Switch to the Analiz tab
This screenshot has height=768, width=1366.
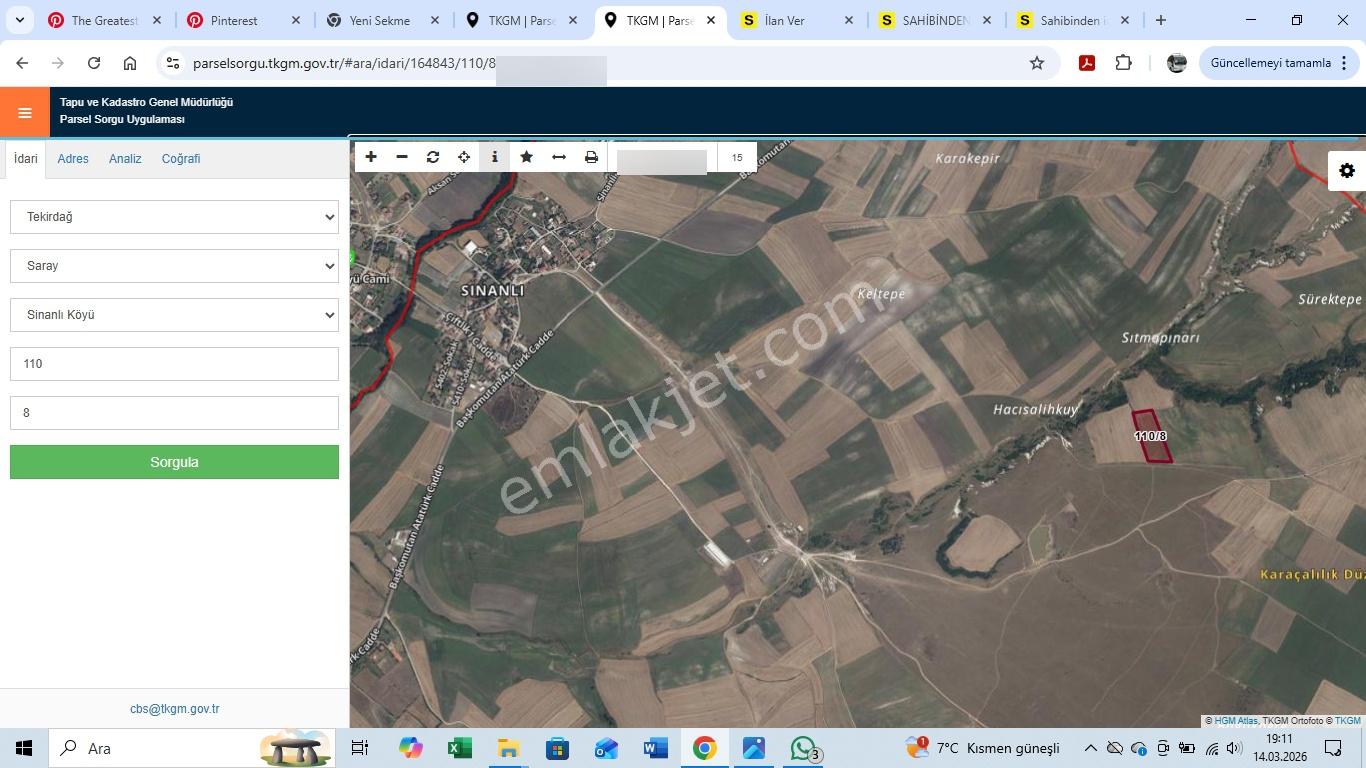125,159
